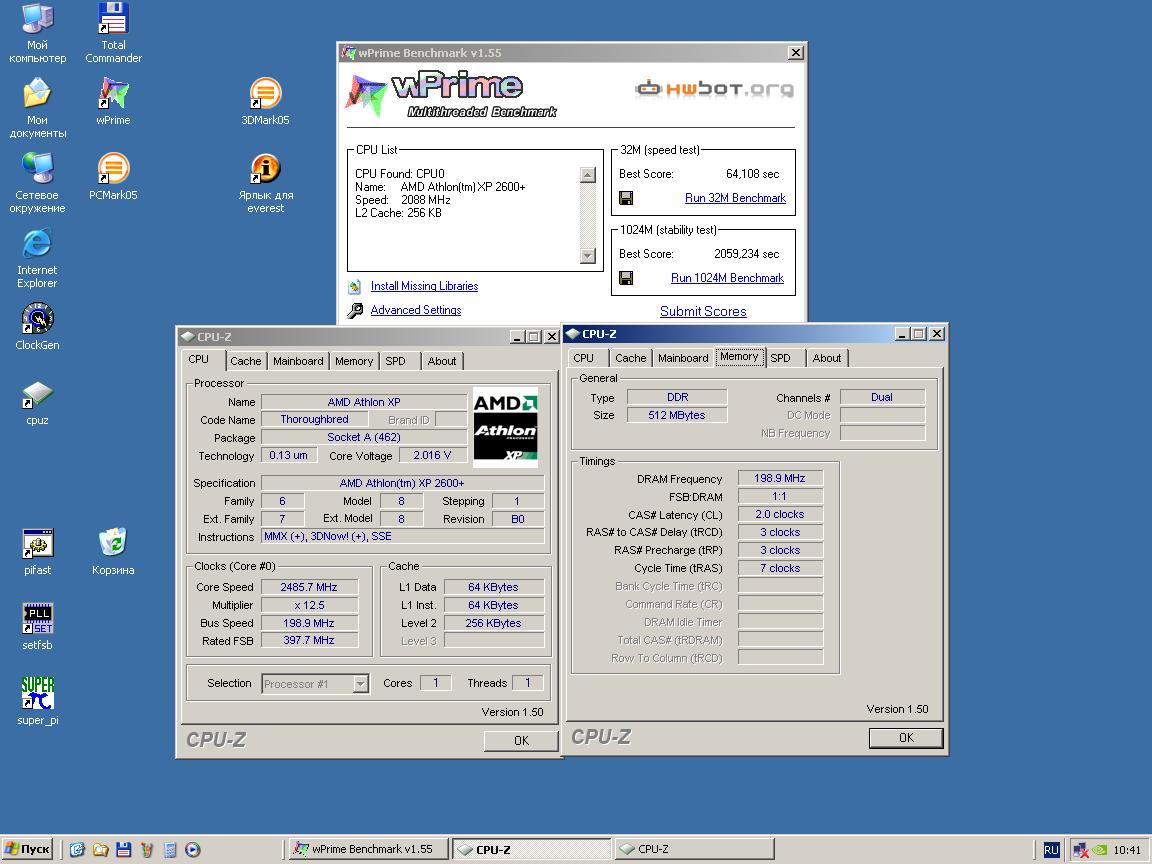Image resolution: width=1152 pixels, height=864 pixels.
Task: Click the Core Speed value 2485.7 MHz
Action: pos(309,588)
